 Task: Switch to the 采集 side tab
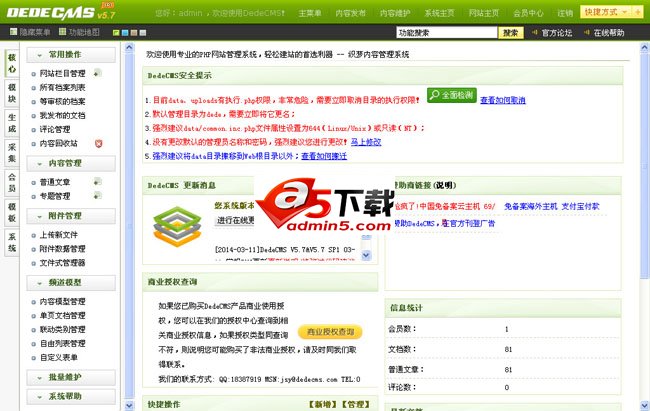[x=12, y=153]
